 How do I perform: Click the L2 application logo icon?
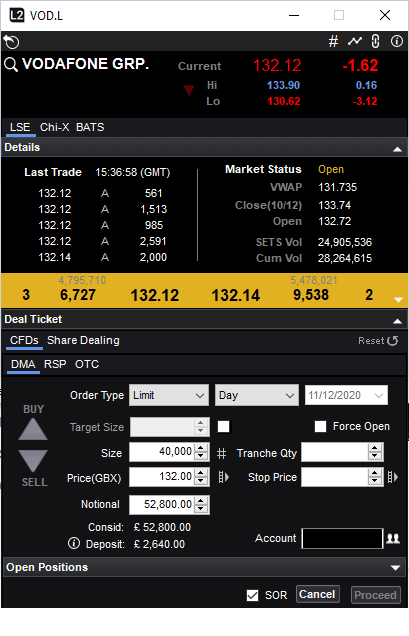(x=17, y=15)
